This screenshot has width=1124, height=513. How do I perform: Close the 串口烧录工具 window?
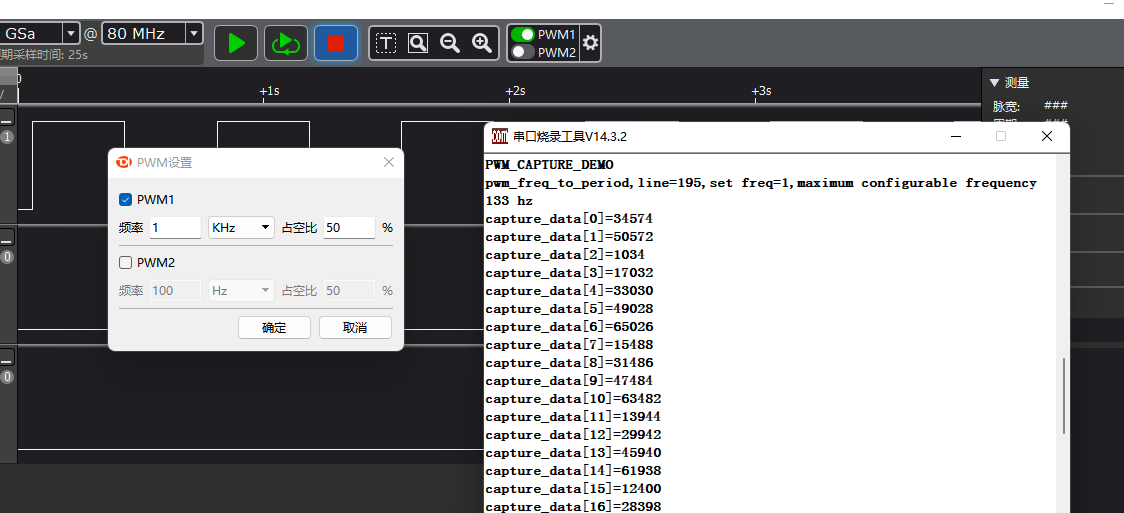(1047, 136)
